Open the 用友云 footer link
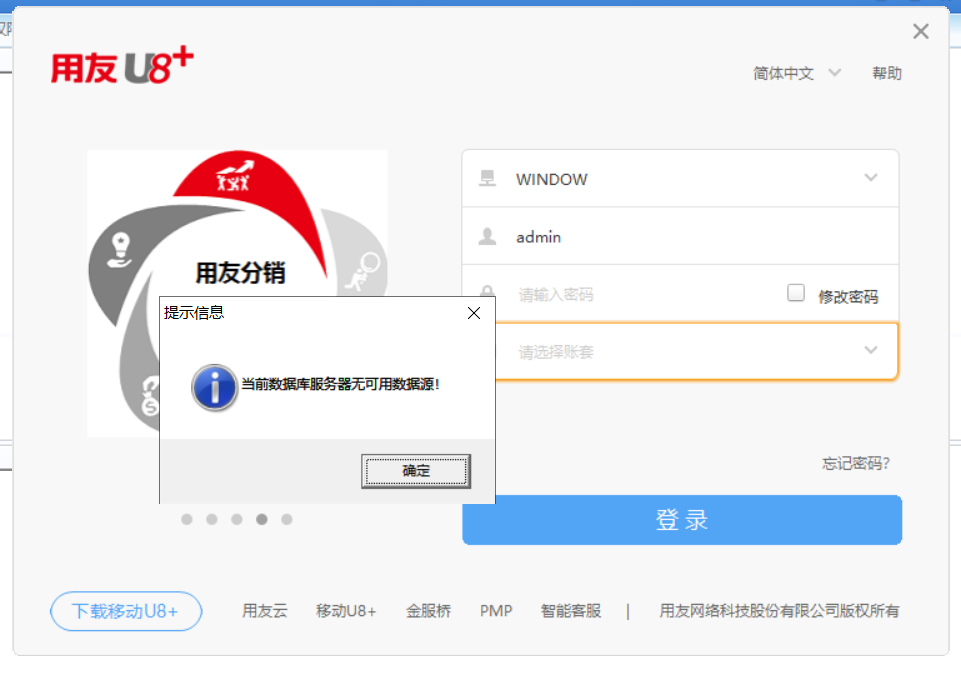961x675 pixels. click(x=264, y=611)
